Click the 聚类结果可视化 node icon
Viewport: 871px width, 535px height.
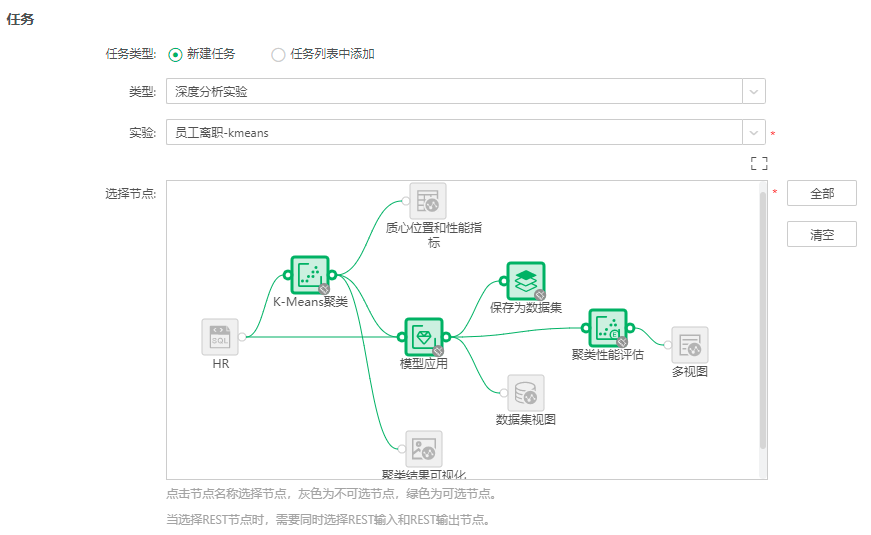point(424,449)
